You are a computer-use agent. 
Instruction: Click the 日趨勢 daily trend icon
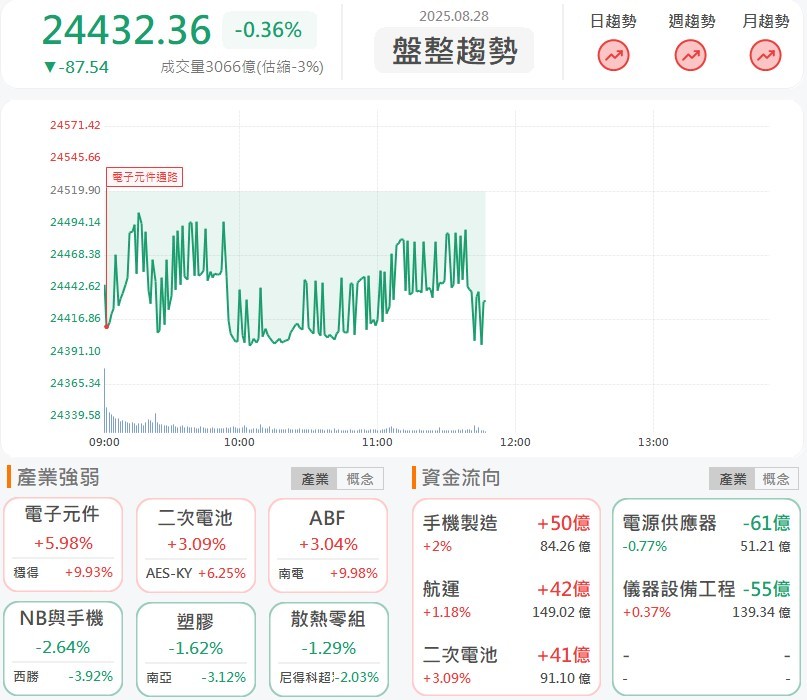pos(613,56)
